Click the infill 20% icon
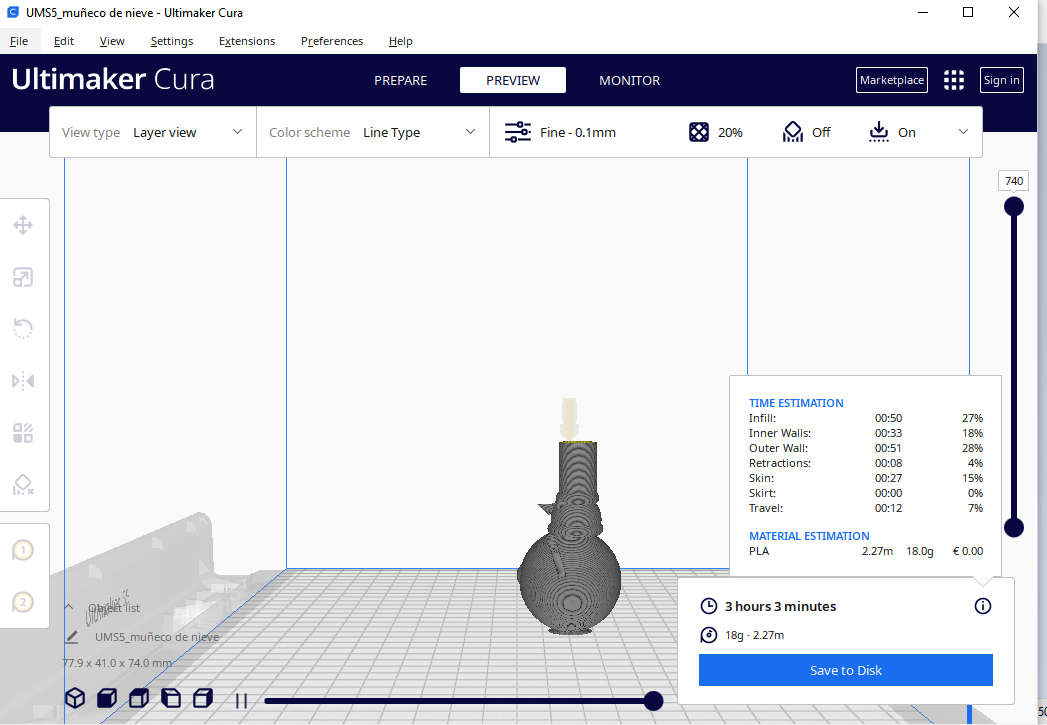The height and width of the screenshot is (725, 1047). [698, 132]
